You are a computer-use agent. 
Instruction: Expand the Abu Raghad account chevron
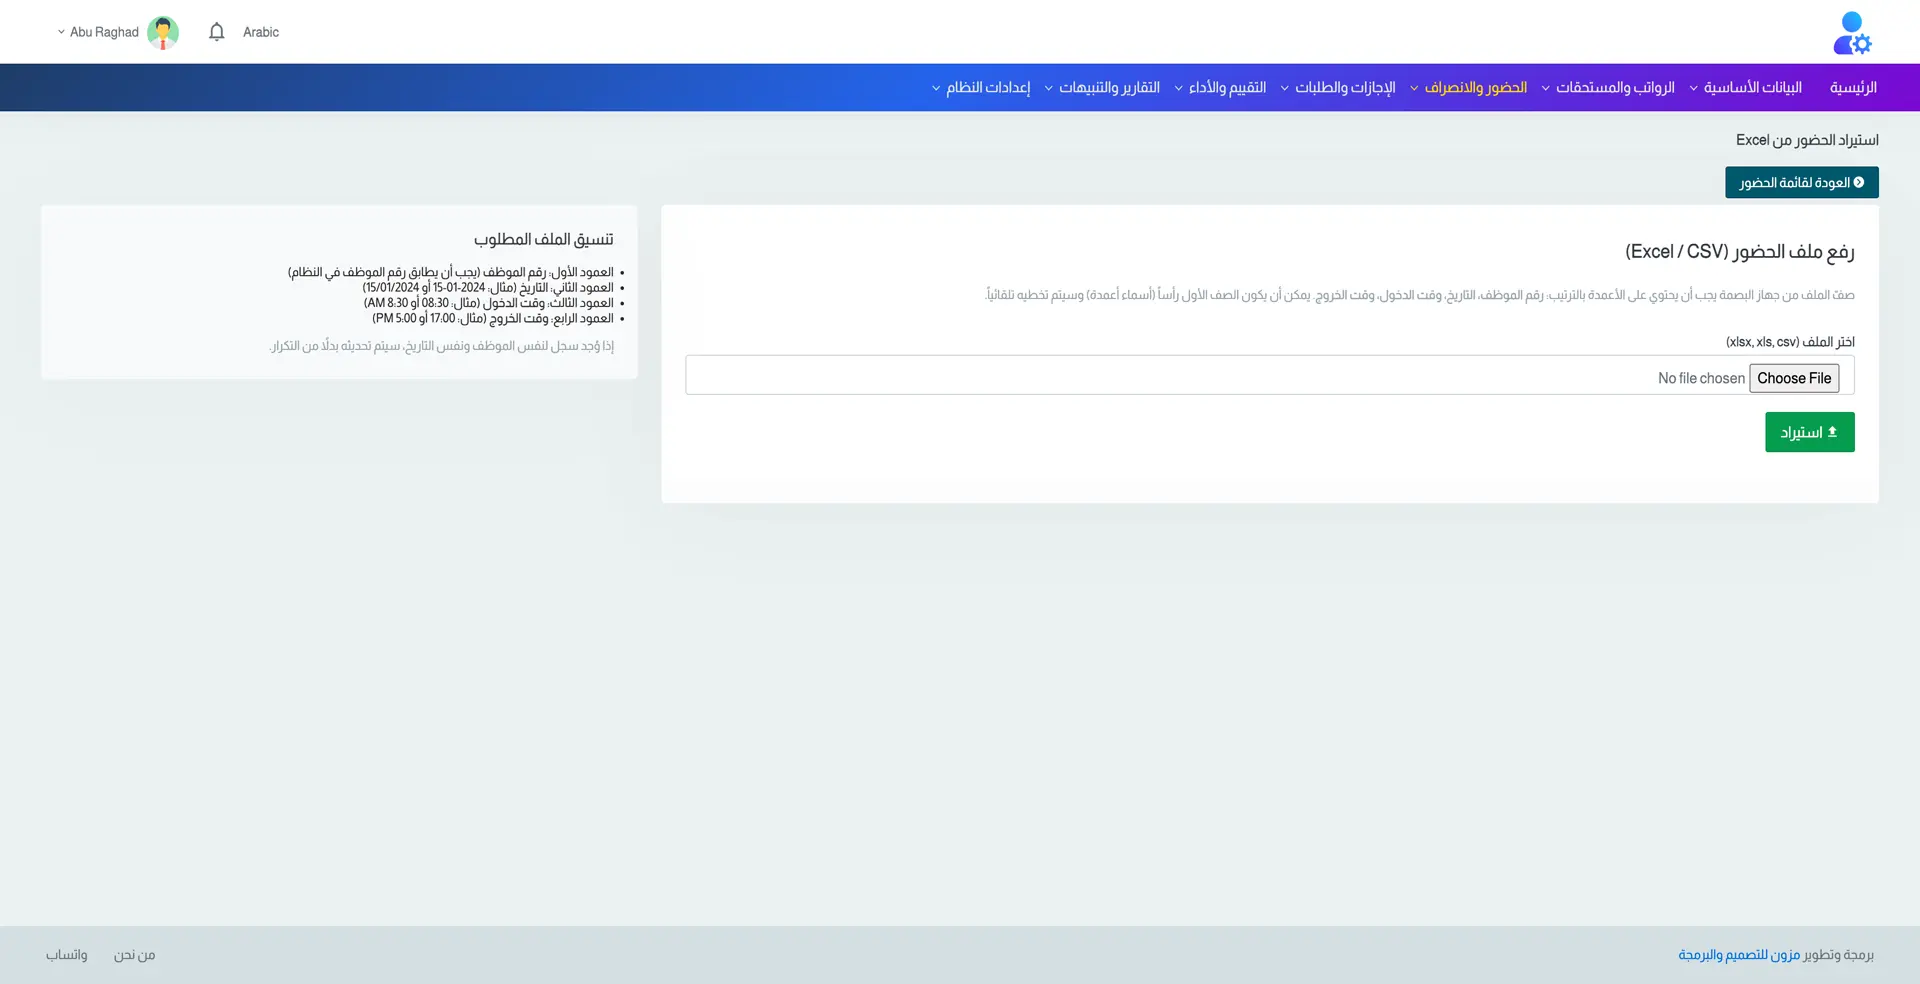[x=61, y=32]
